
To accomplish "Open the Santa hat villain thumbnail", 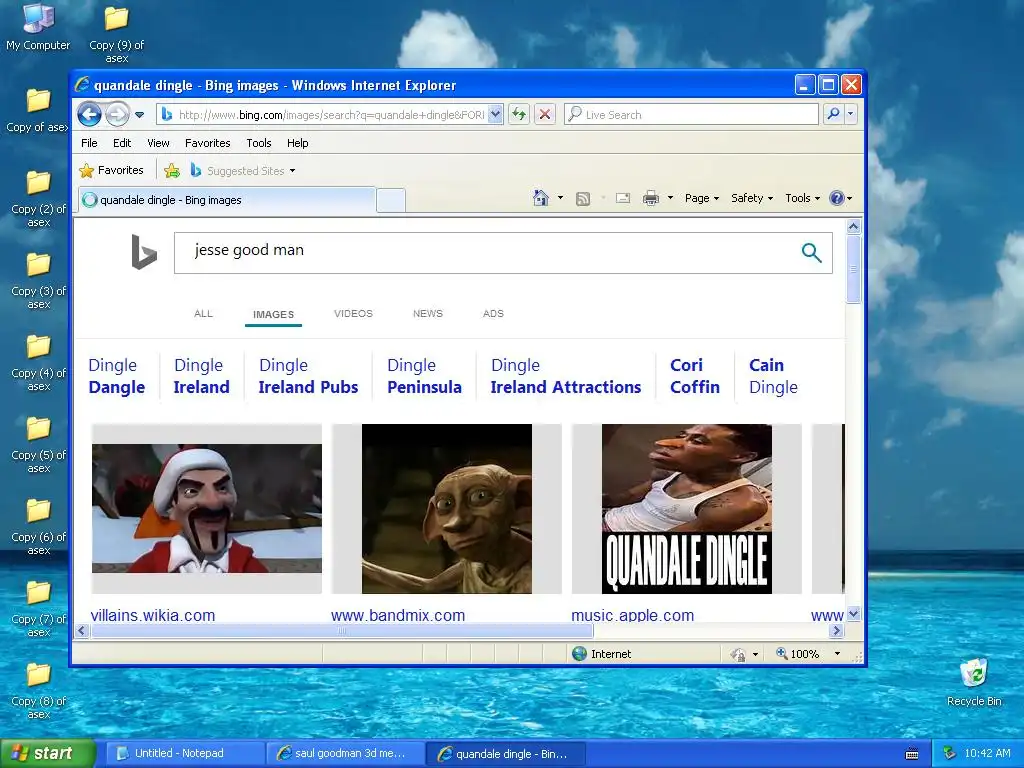I will (206, 509).
